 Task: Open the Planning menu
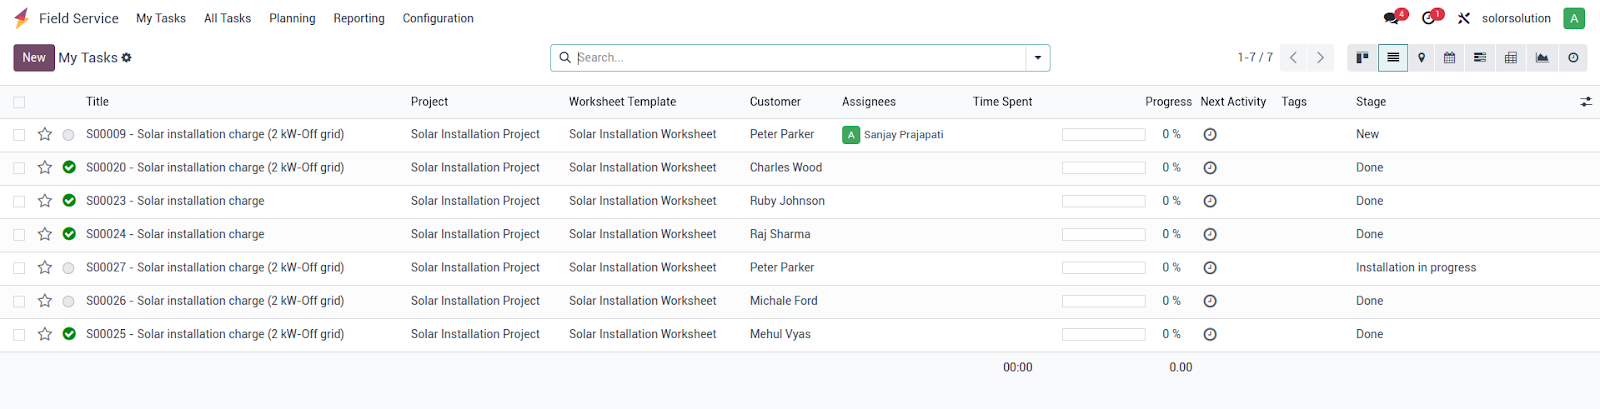pos(292,18)
